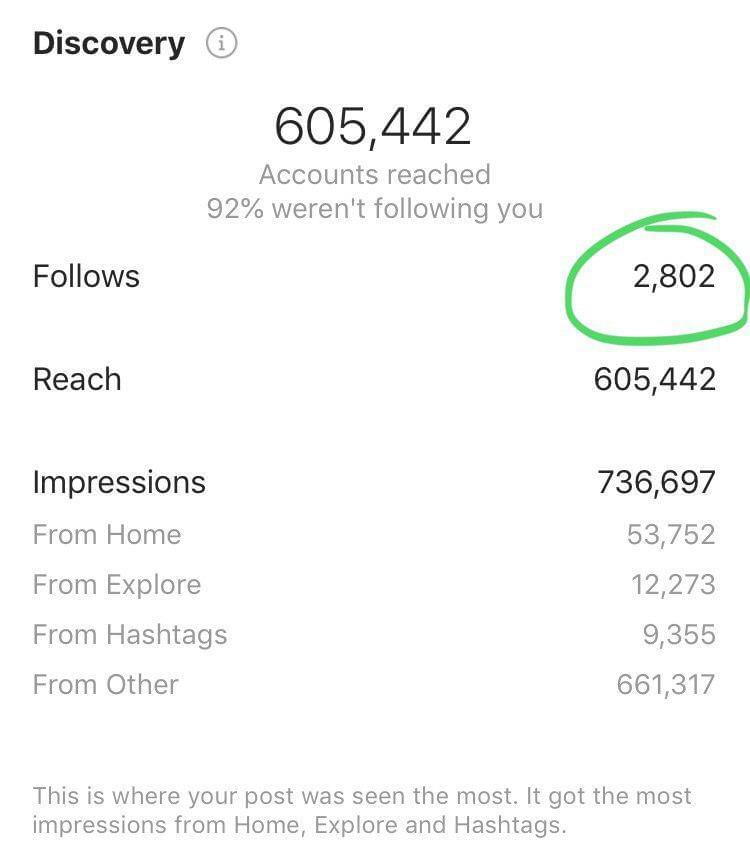
Task: Click the 92% weren't following you text
Action: [375, 209]
